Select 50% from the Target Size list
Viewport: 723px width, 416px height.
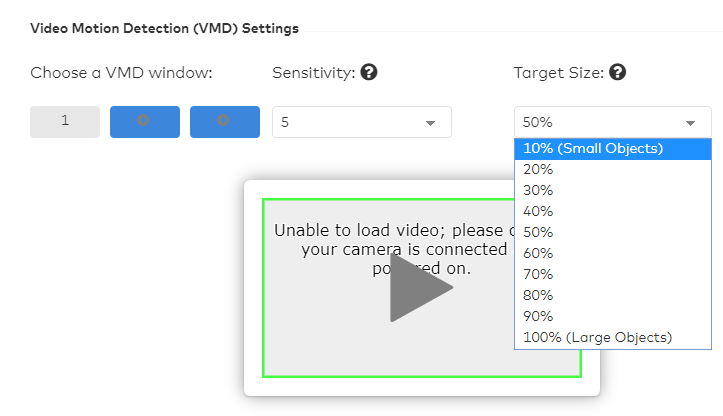pyautogui.click(x=539, y=232)
